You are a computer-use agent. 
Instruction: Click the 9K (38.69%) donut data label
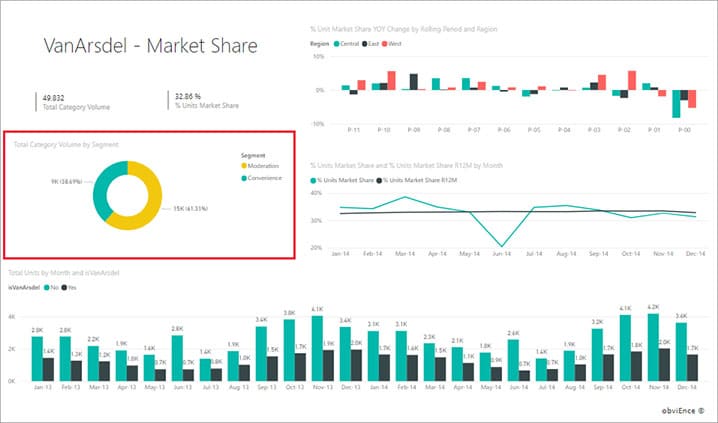click(67, 182)
